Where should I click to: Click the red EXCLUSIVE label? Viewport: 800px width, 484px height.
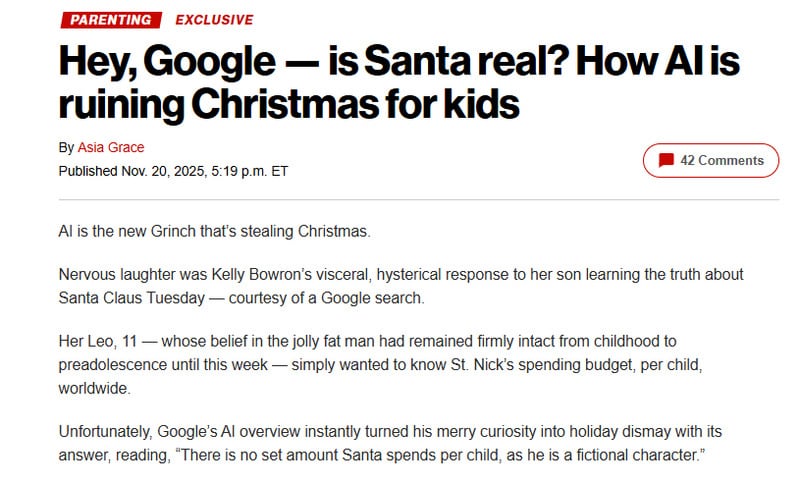click(214, 20)
